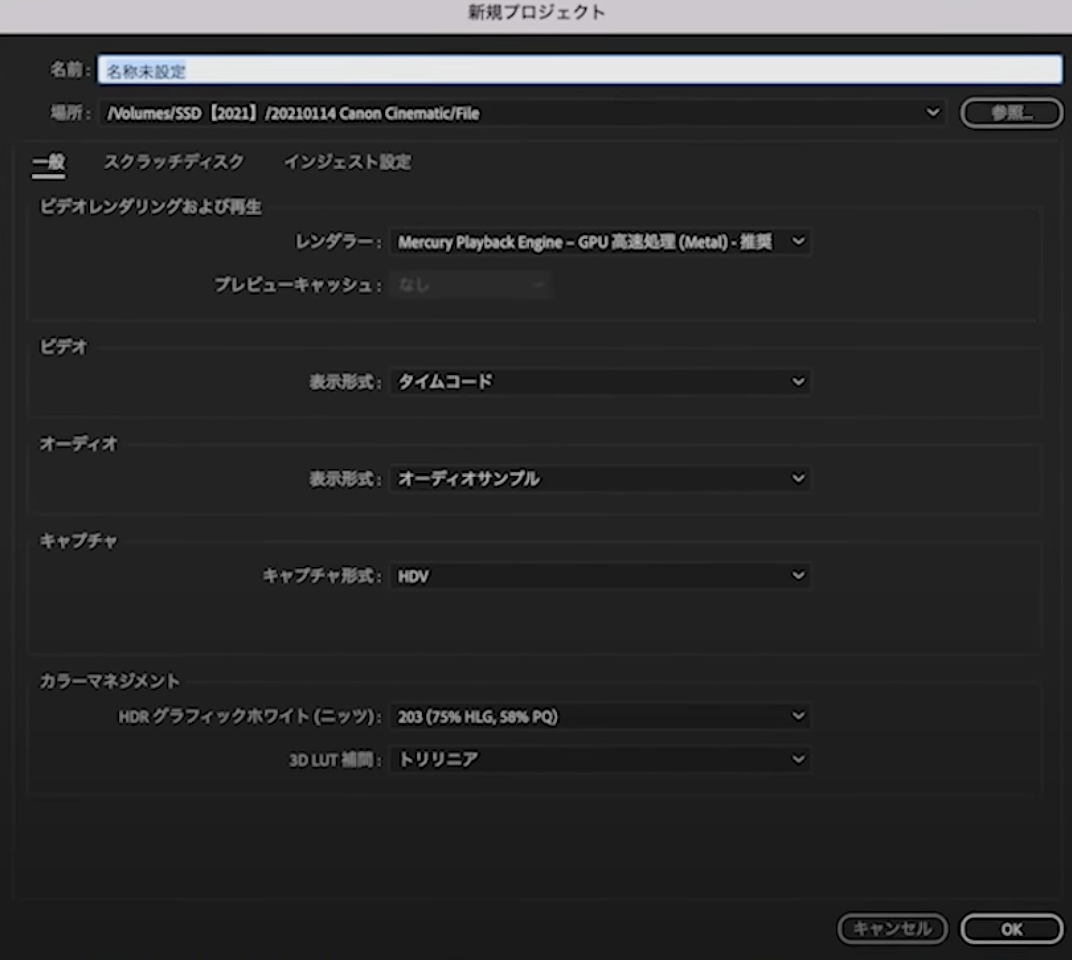Expand the 3D LUT 補間 dropdown
1072x960 pixels.
pyautogui.click(x=797, y=759)
